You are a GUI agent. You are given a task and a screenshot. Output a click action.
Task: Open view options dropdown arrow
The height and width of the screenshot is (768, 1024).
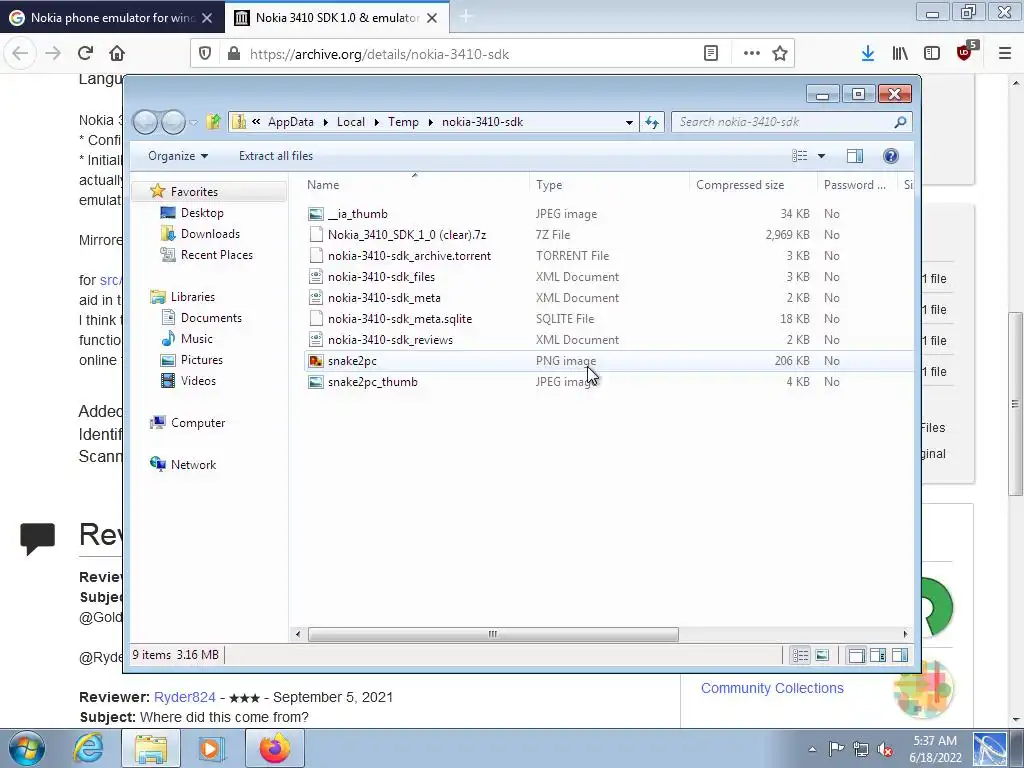(x=822, y=155)
